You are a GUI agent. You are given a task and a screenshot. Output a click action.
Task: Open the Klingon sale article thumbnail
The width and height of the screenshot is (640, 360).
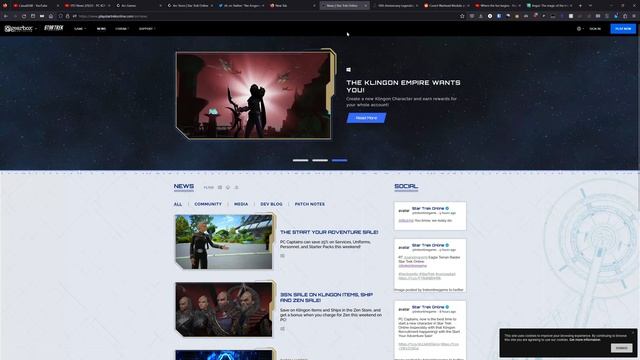pos(224,309)
